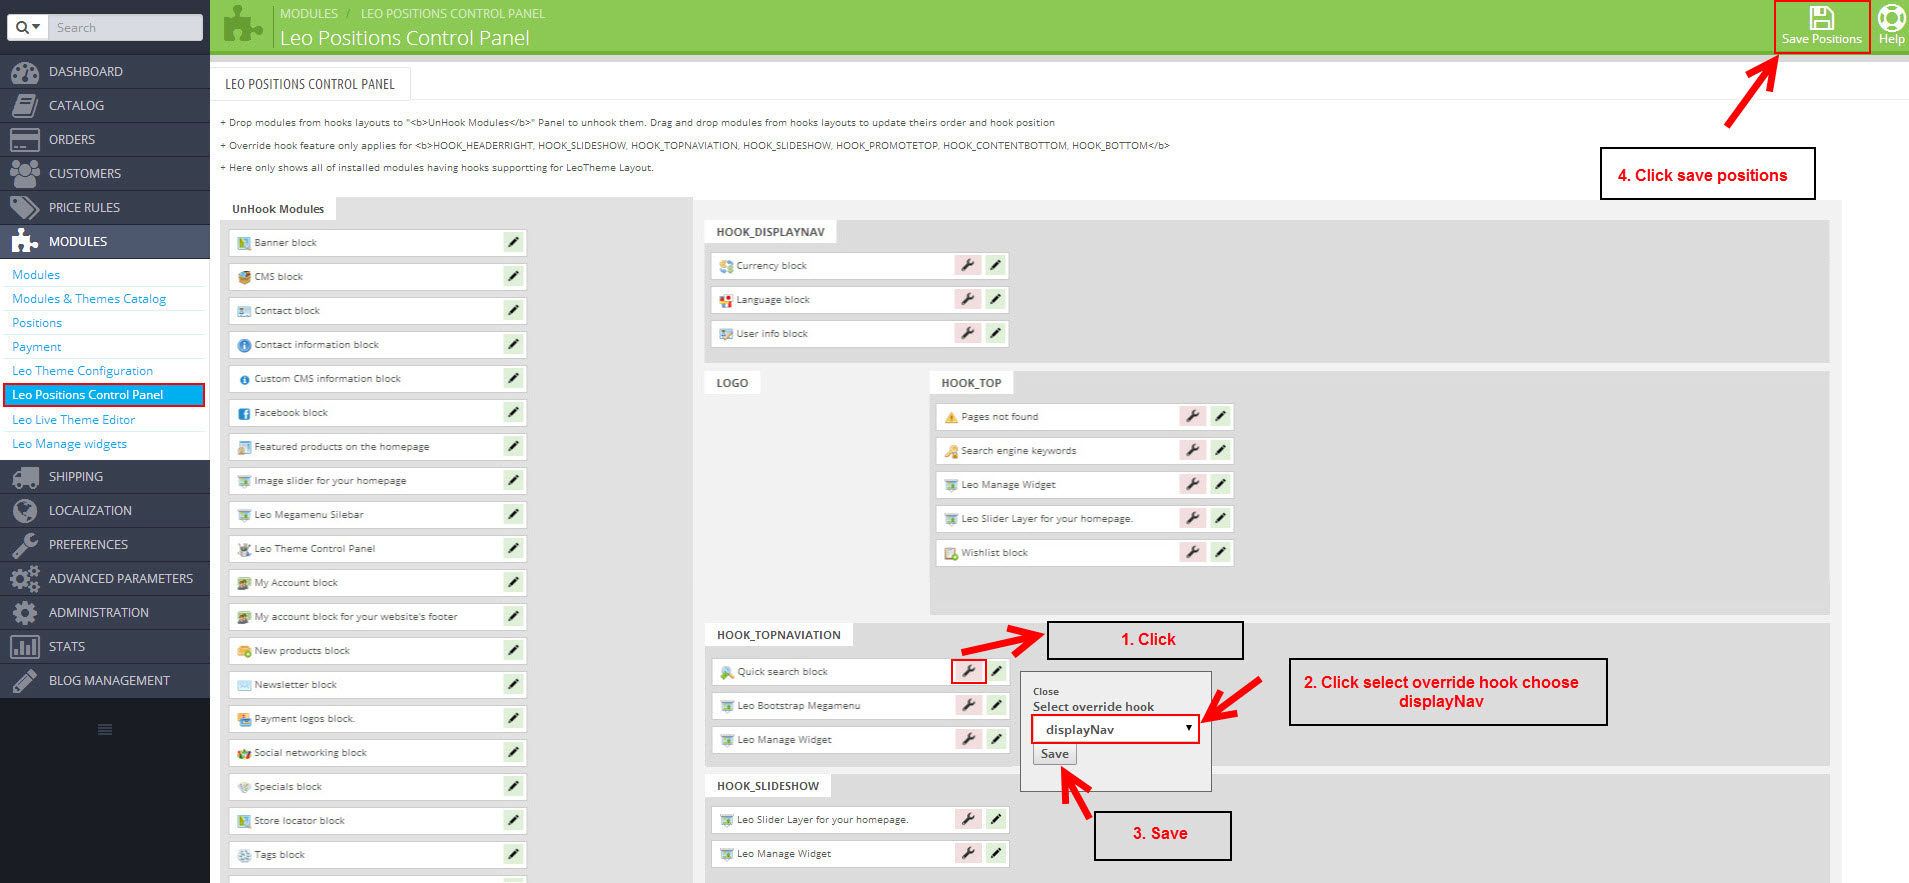Select the Store locator block row
The image size is (1909, 883).
point(378,820)
